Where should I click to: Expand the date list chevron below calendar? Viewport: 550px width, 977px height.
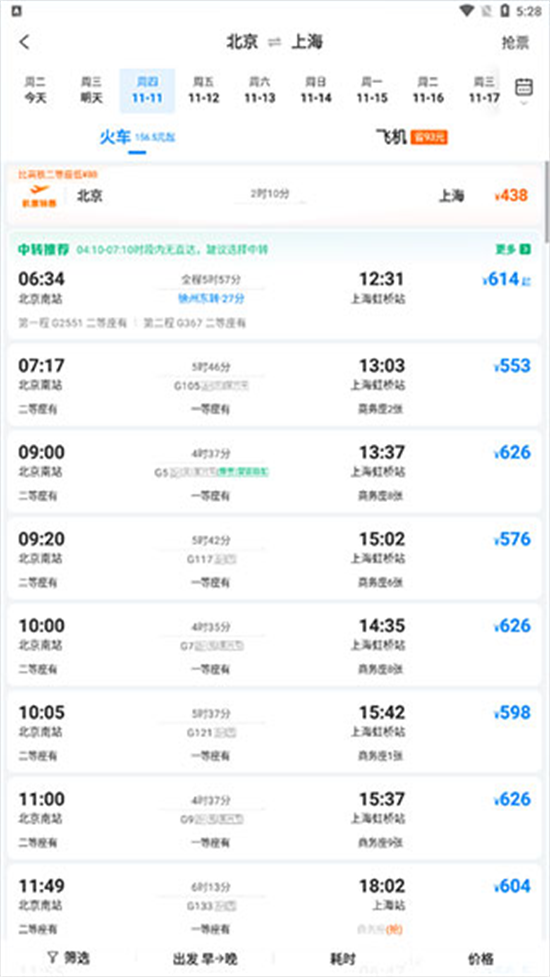point(524,103)
